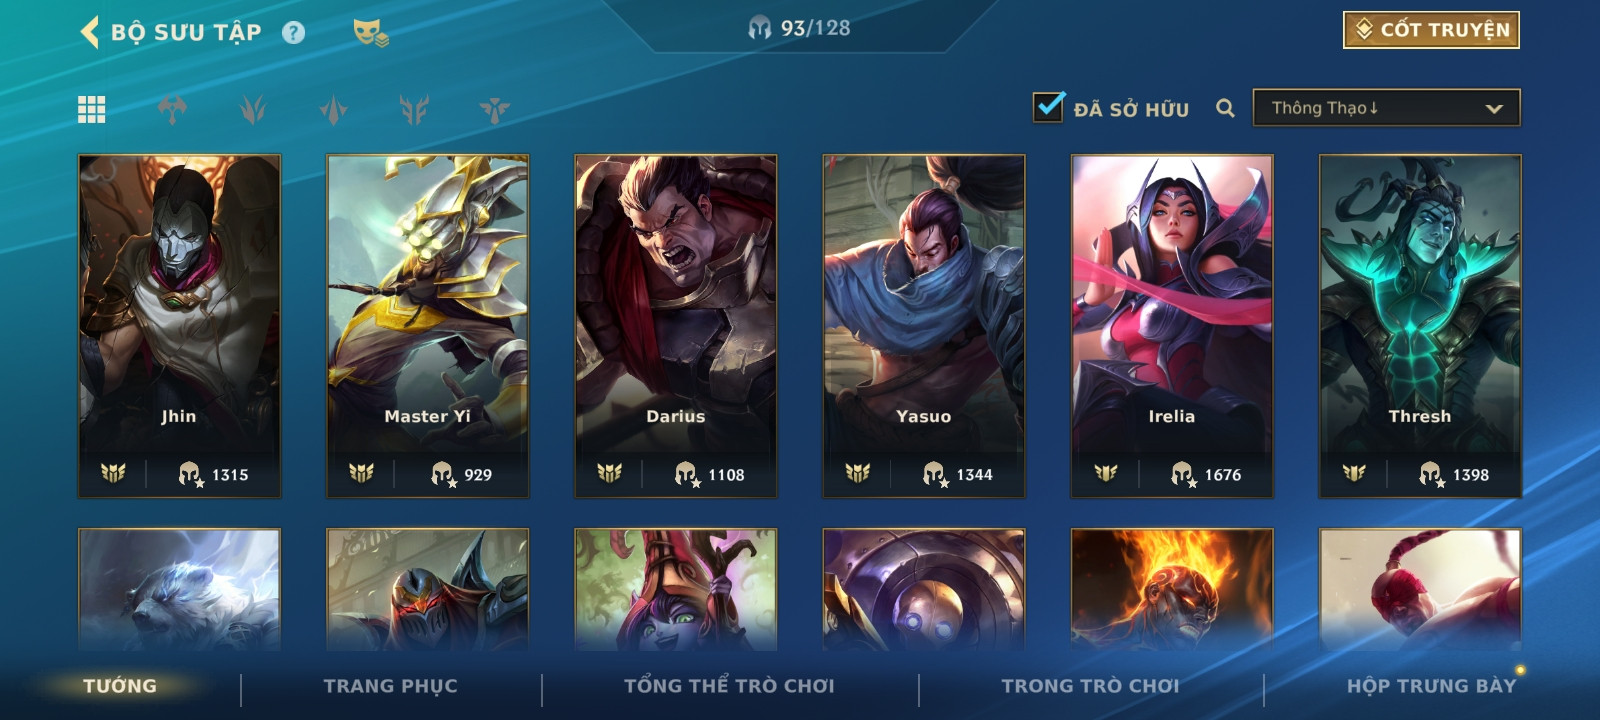Open the help question mark icon

[293, 33]
